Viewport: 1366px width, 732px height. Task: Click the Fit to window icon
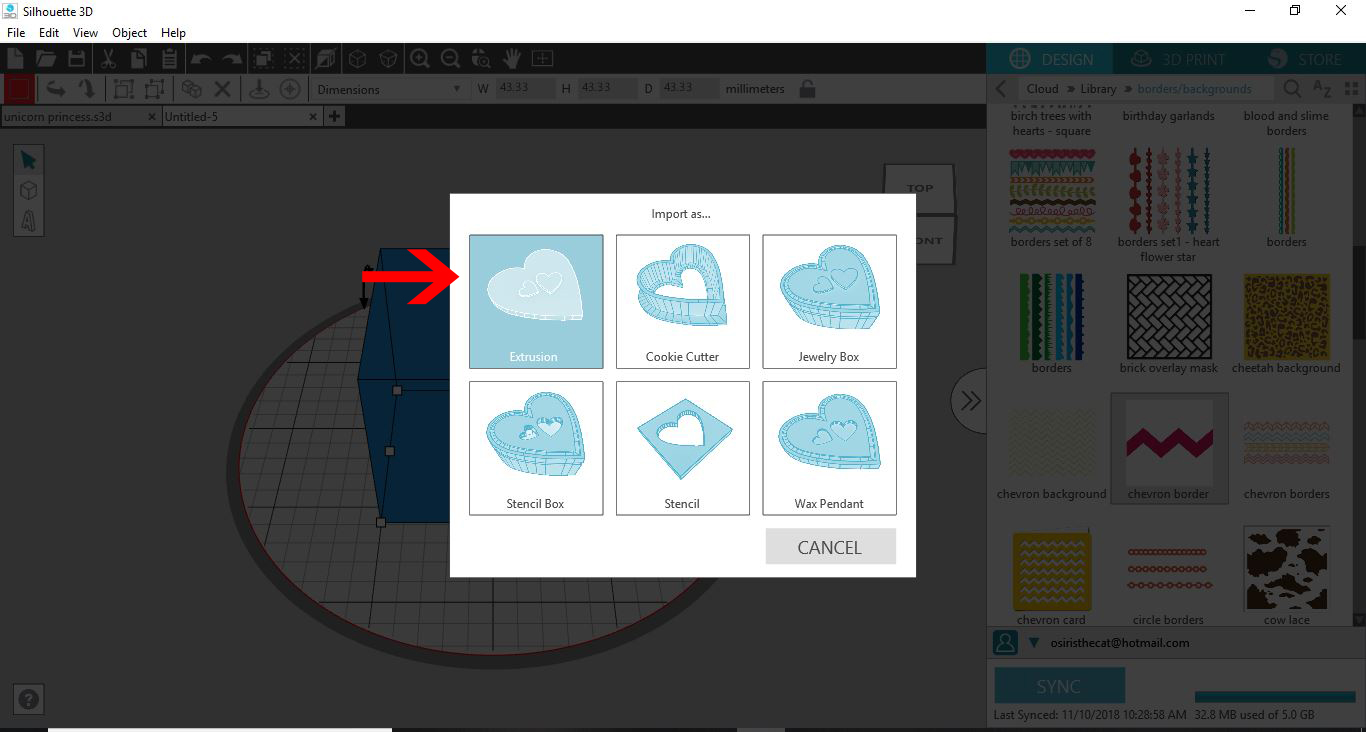tap(543, 59)
